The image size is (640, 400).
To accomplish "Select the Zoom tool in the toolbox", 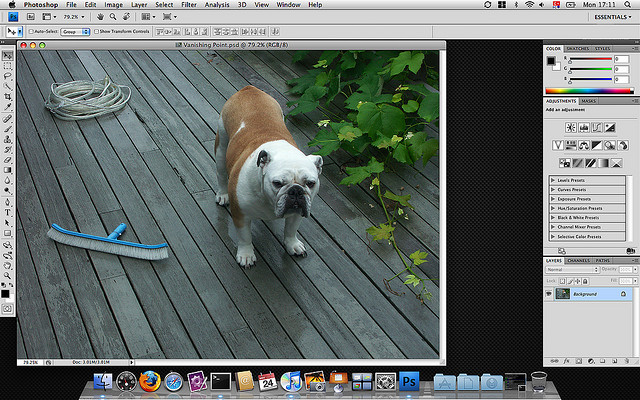I will (x=7, y=276).
